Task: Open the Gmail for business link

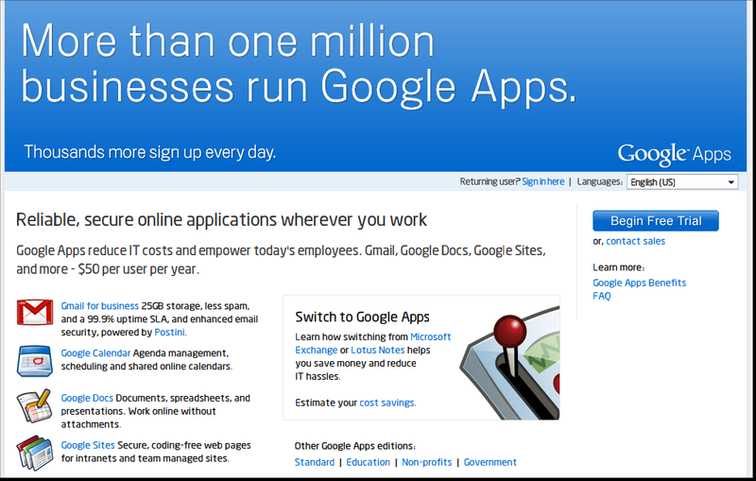Action: pyautogui.click(x=100, y=306)
